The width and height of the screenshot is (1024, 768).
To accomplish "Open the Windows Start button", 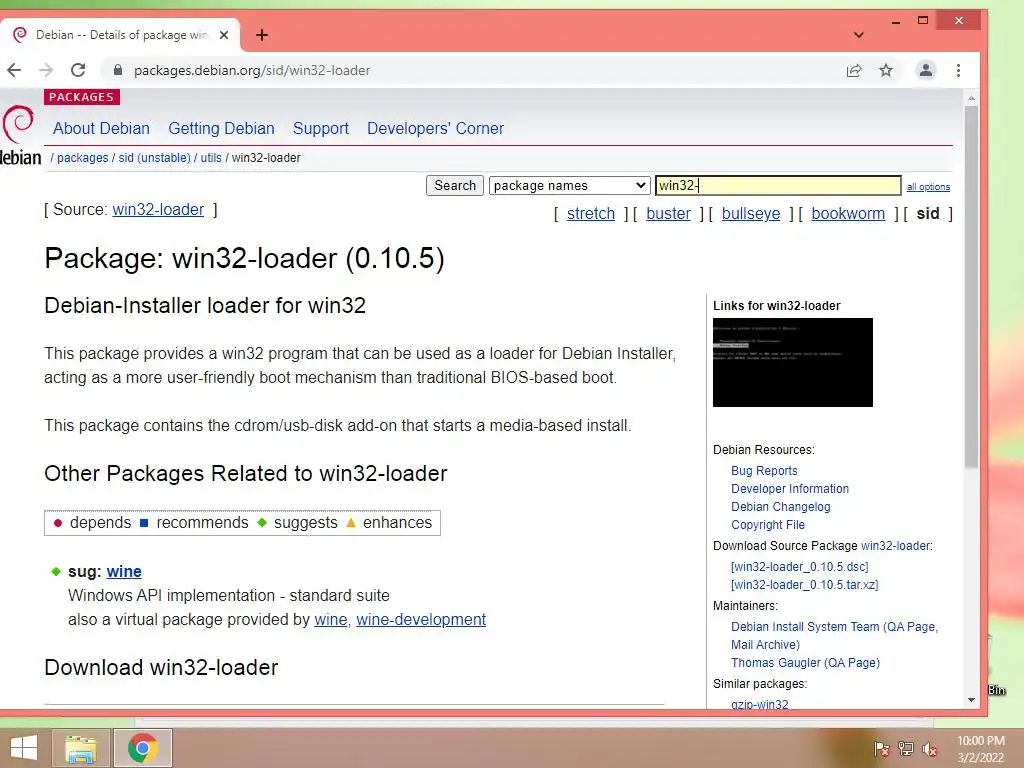I will click(24, 748).
